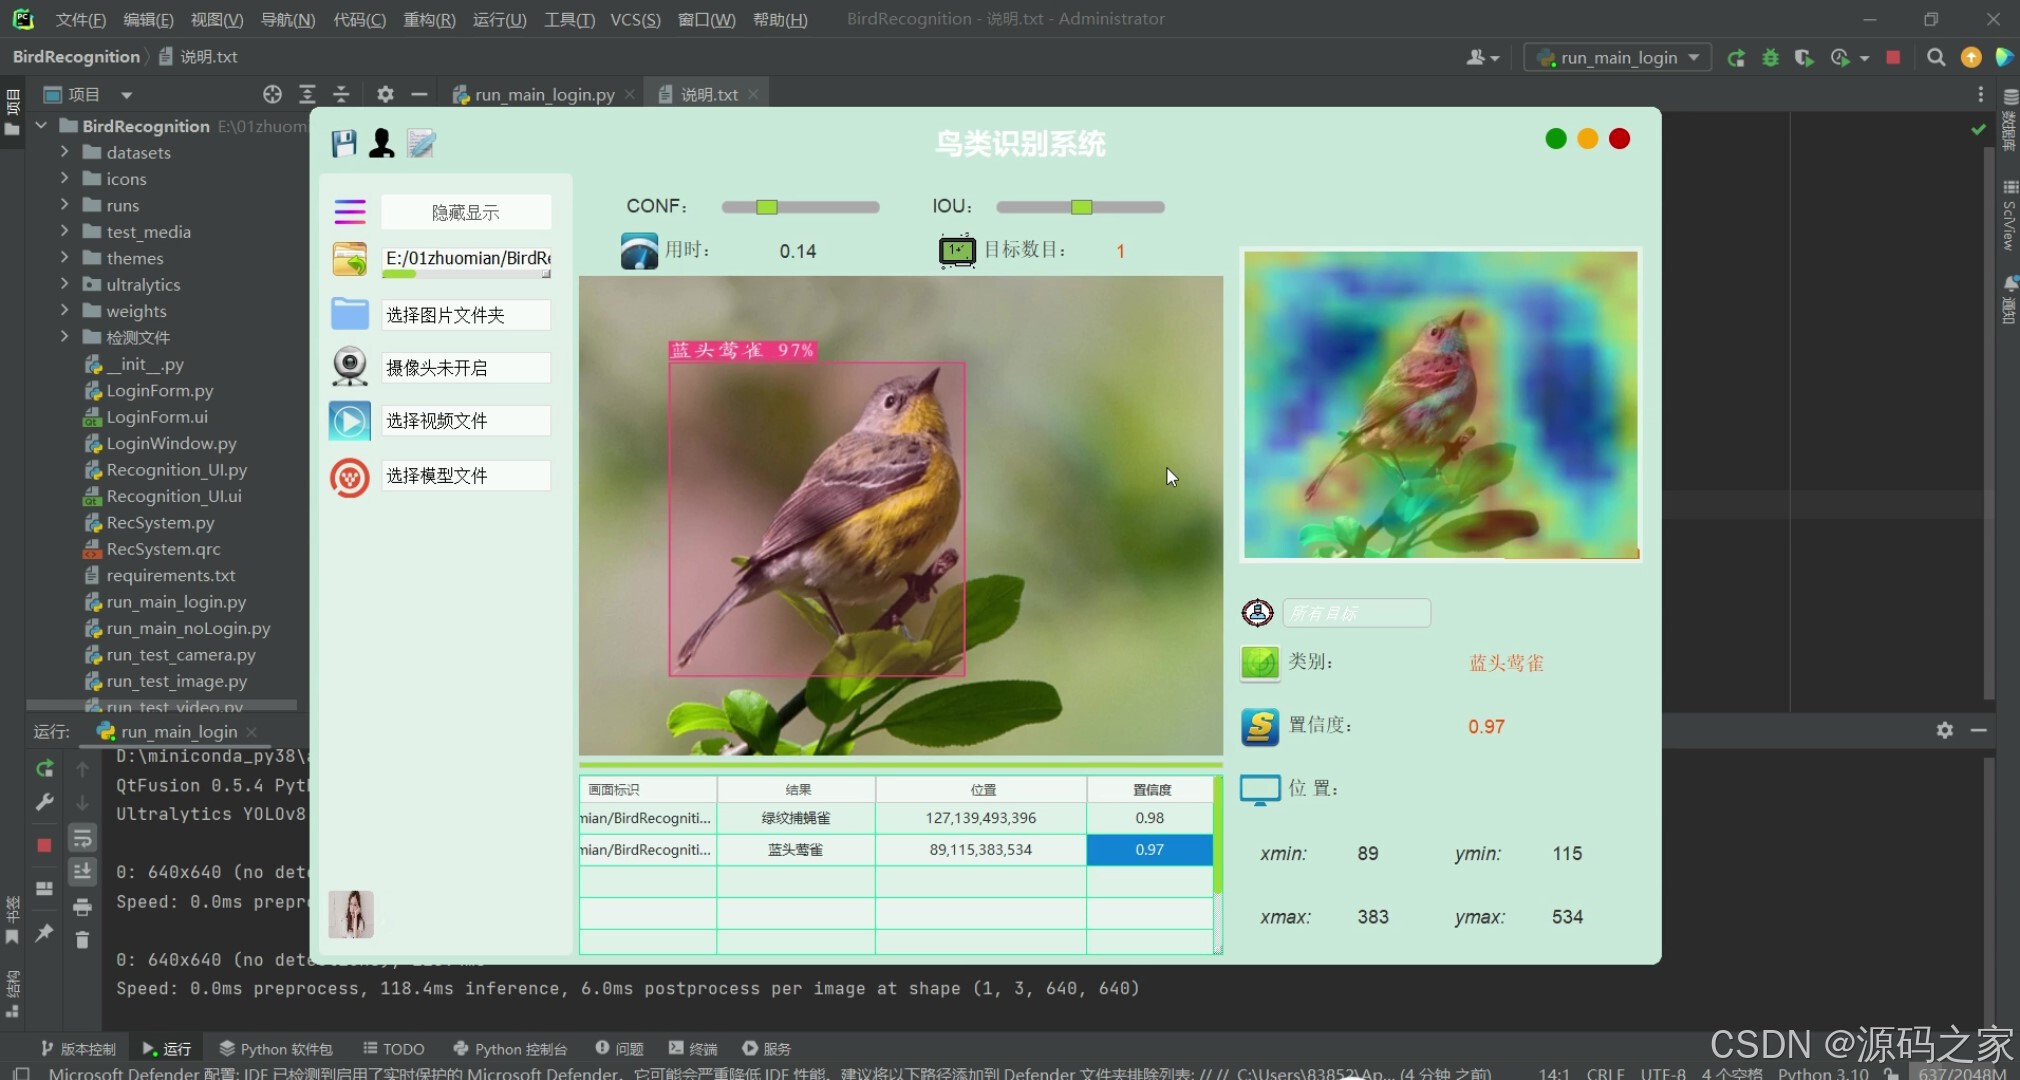
Task: Open the 工具(T) menu in the menu bar
Action: tap(568, 18)
